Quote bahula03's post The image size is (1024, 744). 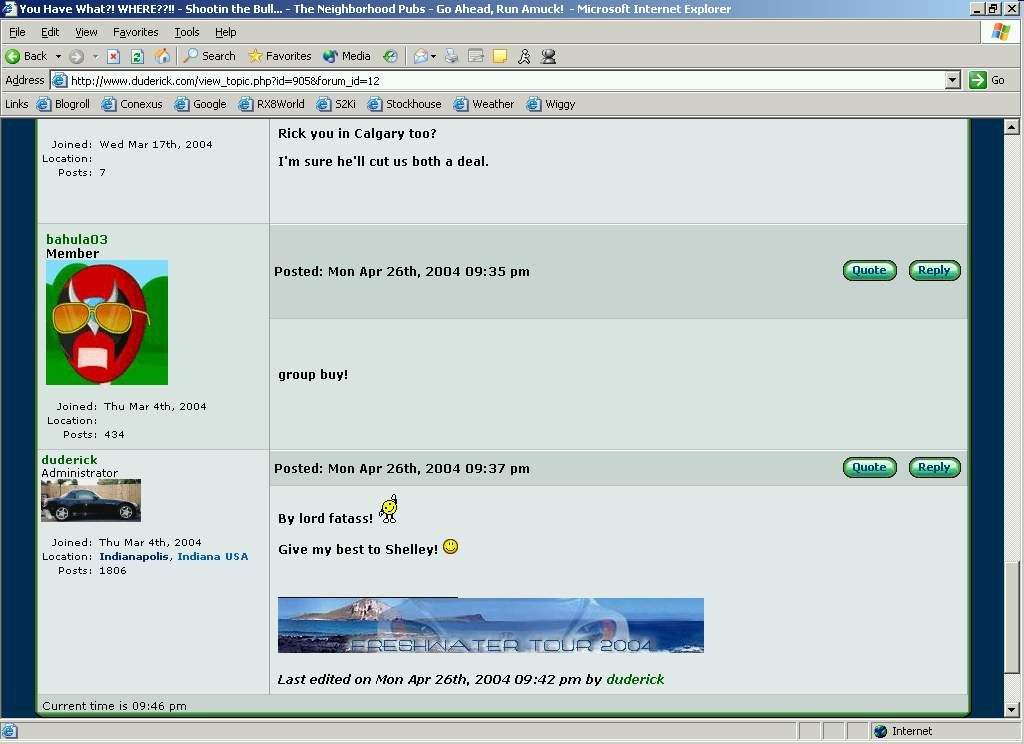869,270
